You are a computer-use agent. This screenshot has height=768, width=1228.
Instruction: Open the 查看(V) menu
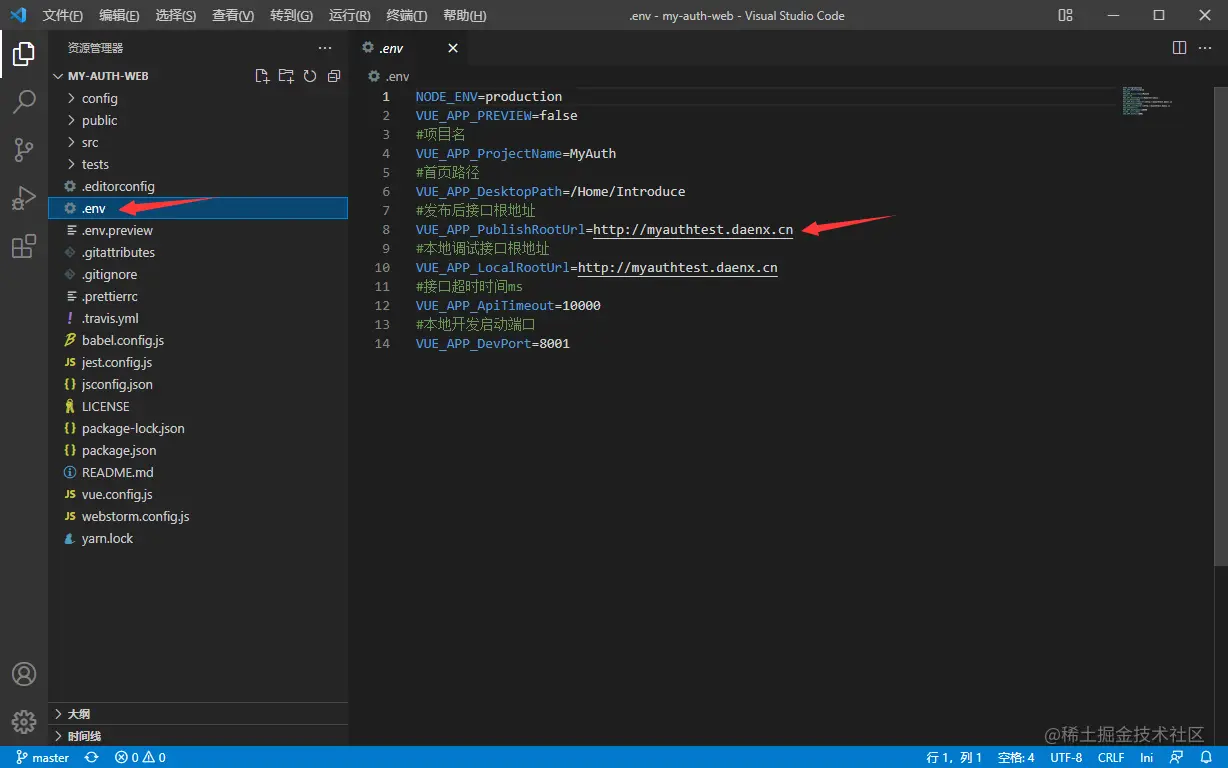coord(233,15)
